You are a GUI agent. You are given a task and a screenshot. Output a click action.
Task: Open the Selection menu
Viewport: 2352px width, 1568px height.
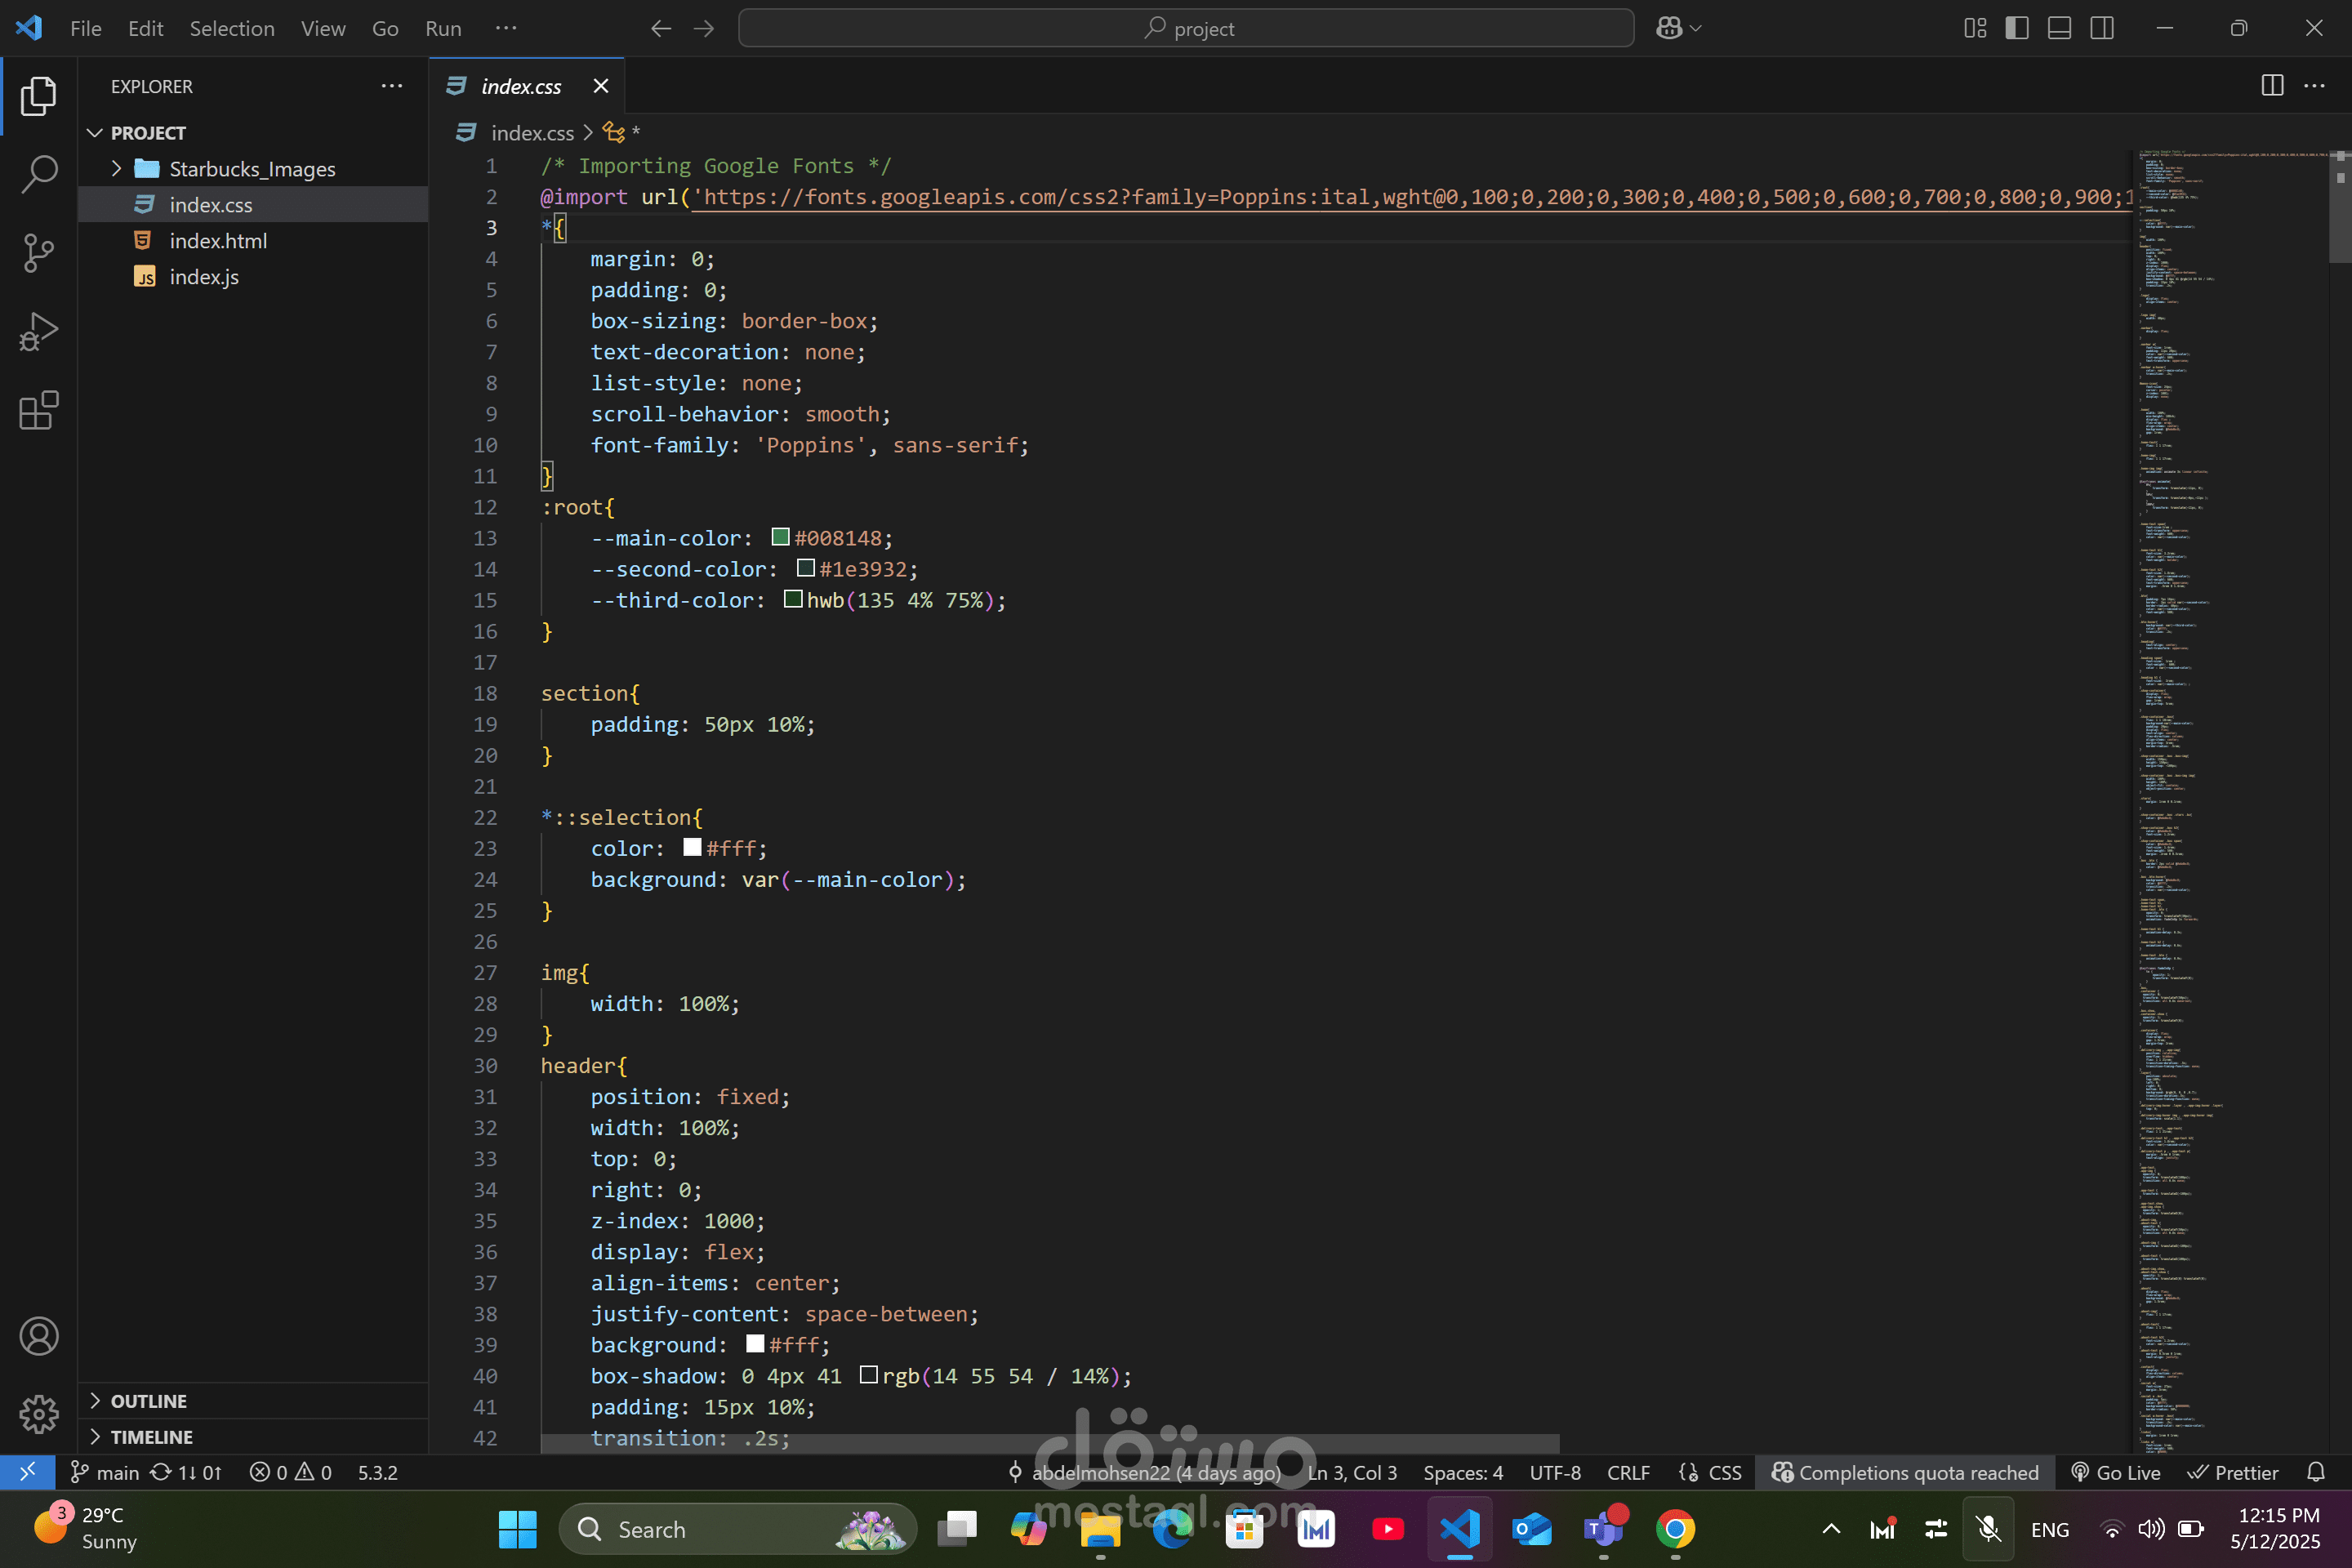[x=232, y=28]
